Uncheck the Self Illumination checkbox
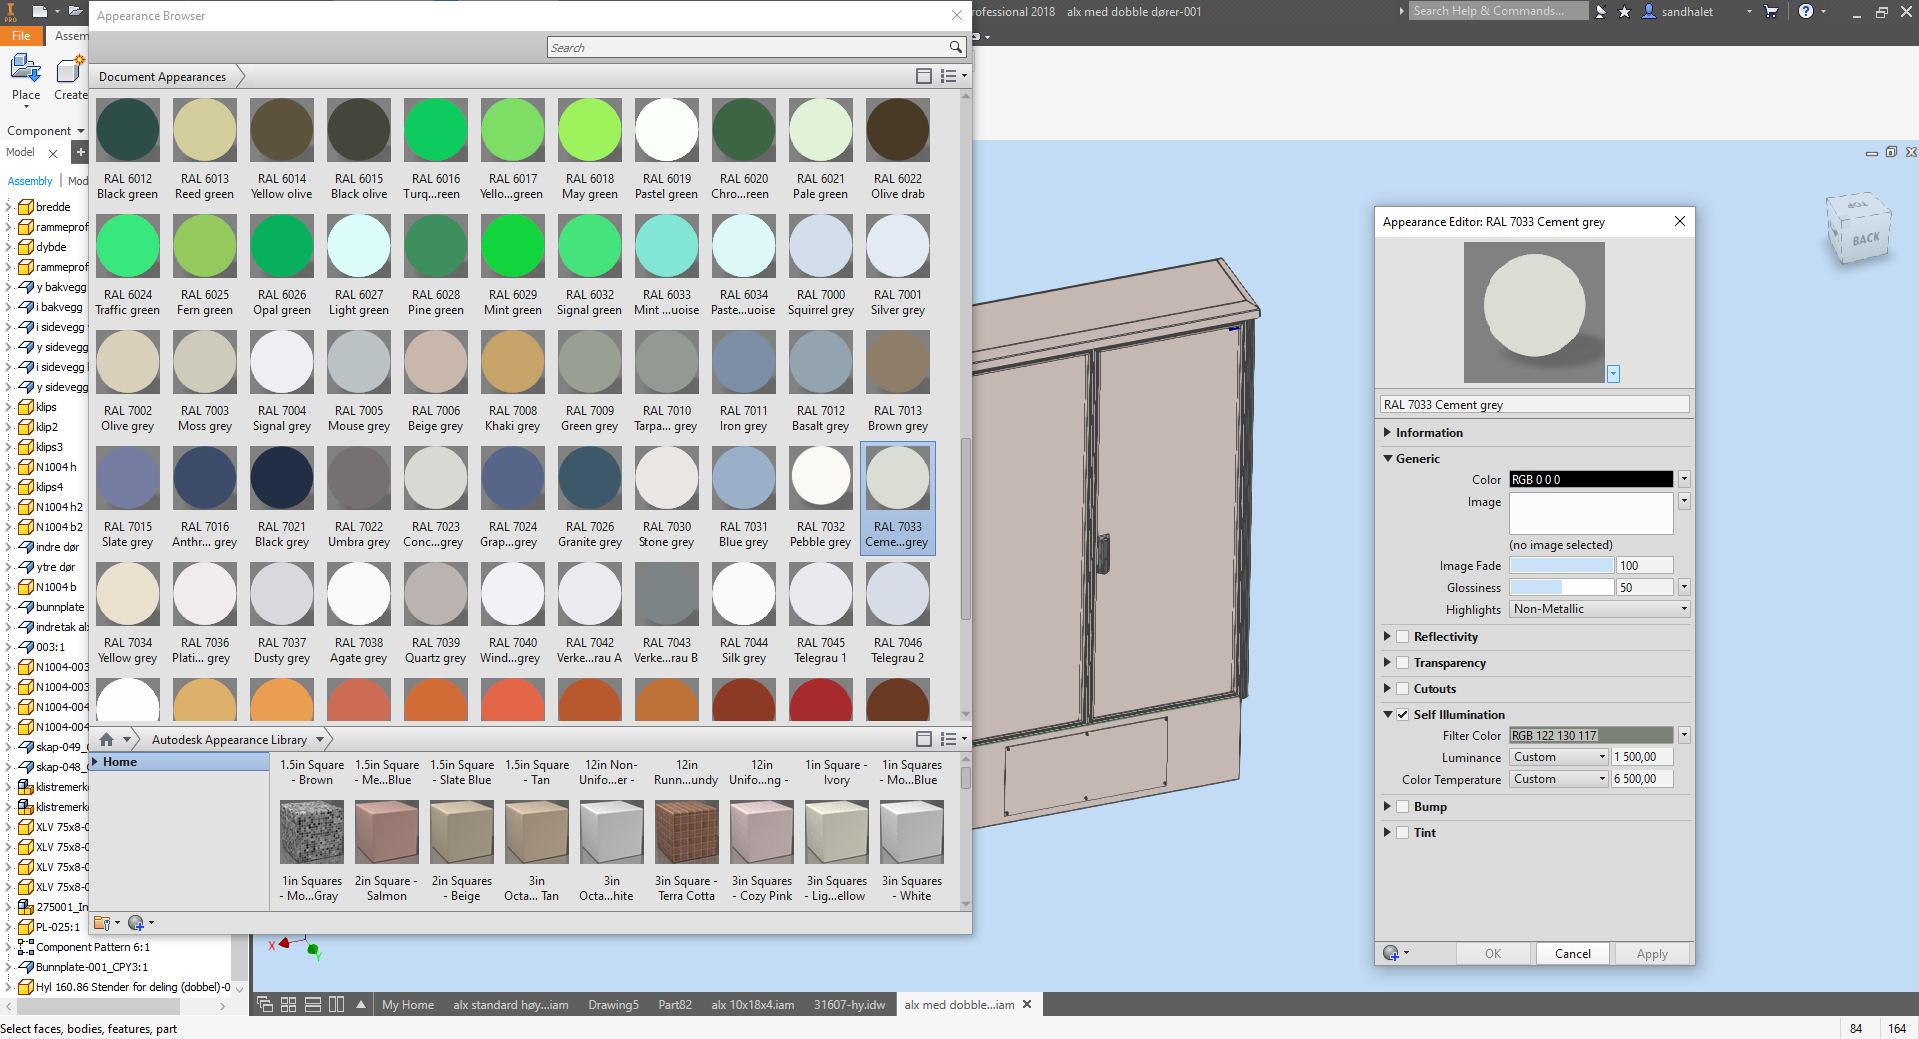1919x1039 pixels. 1401,714
